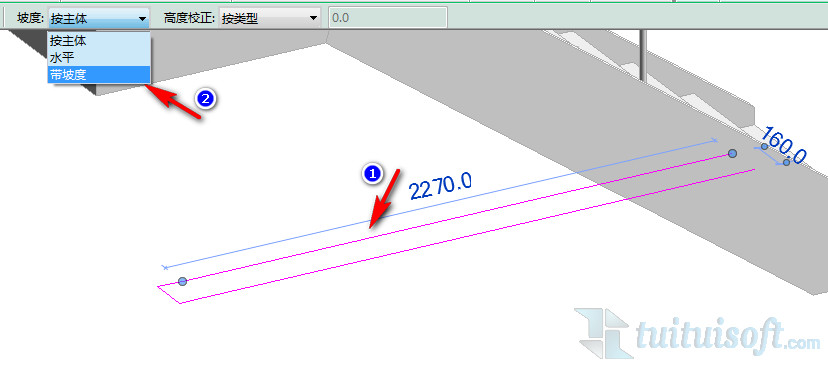Open the 高度校正 dropdown showing 按类型

(269, 18)
